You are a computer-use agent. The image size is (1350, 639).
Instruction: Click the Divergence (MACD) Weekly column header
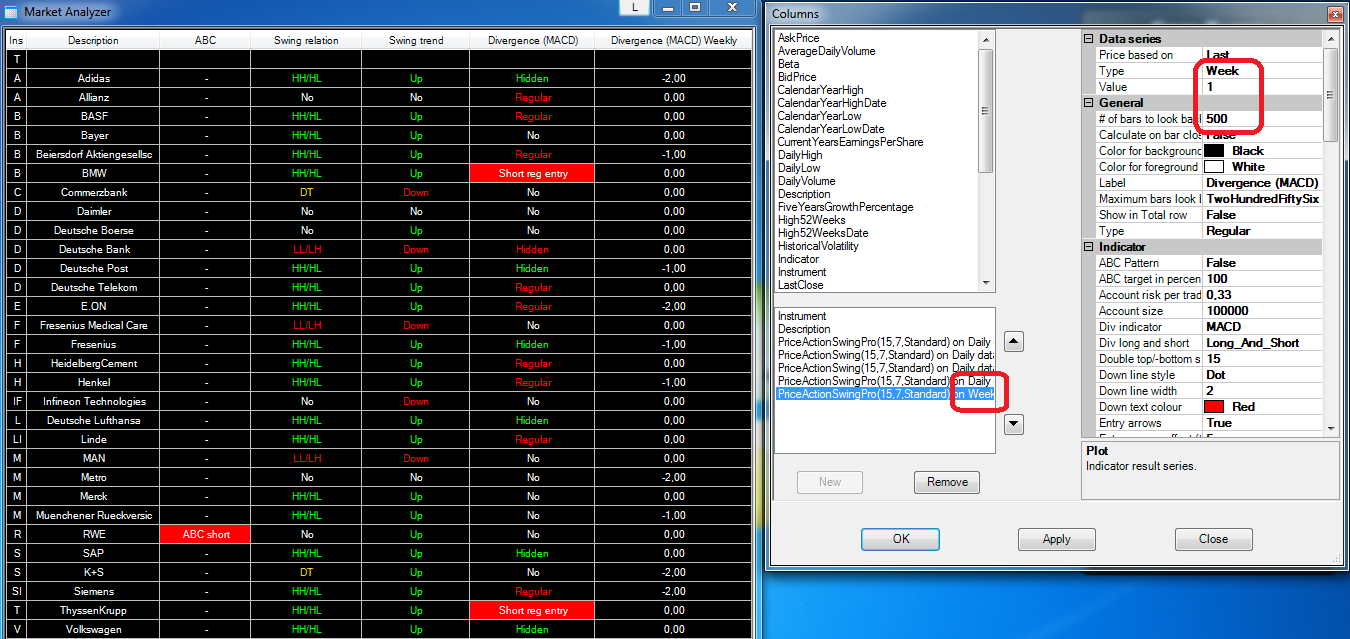[x=672, y=41]
